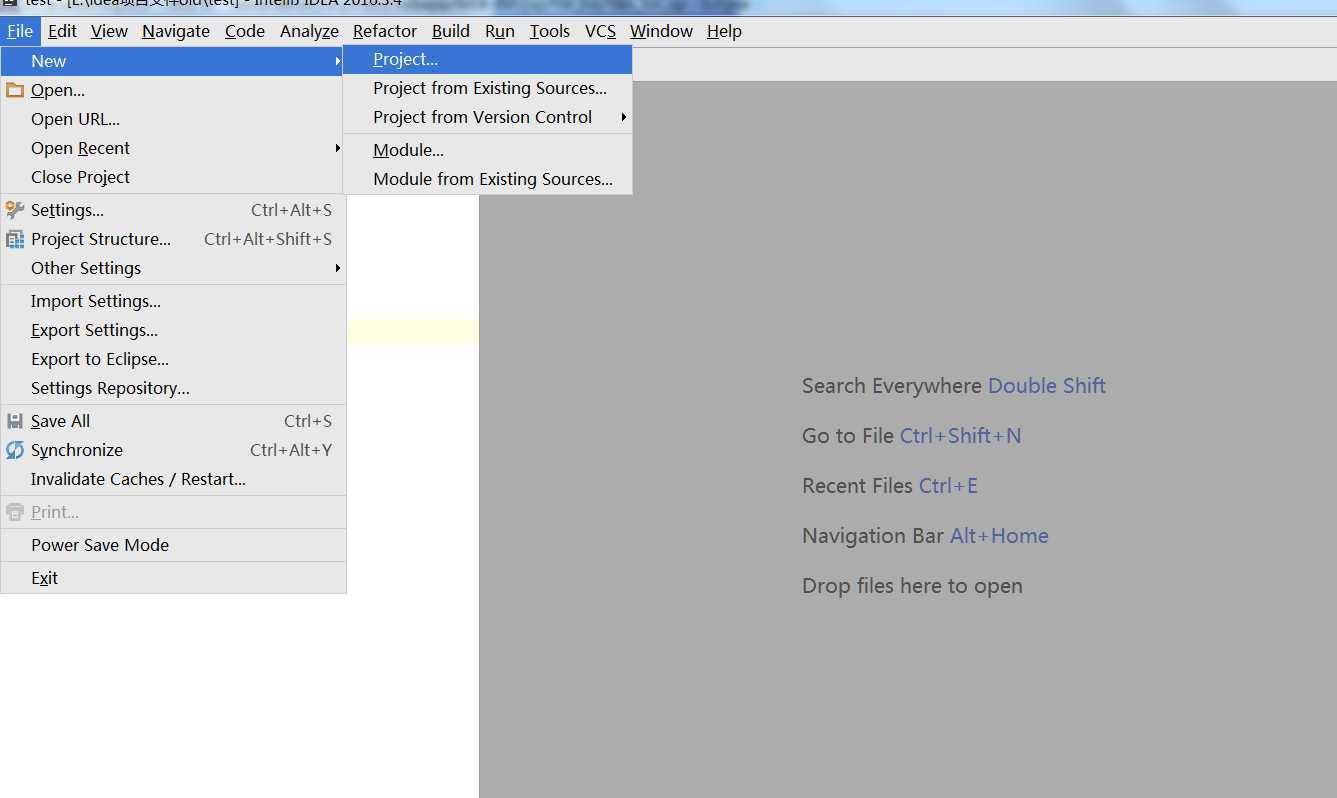The image size is (1337, 798).
Task: Select Import Settings... menu entry
Action: point(173,301)
